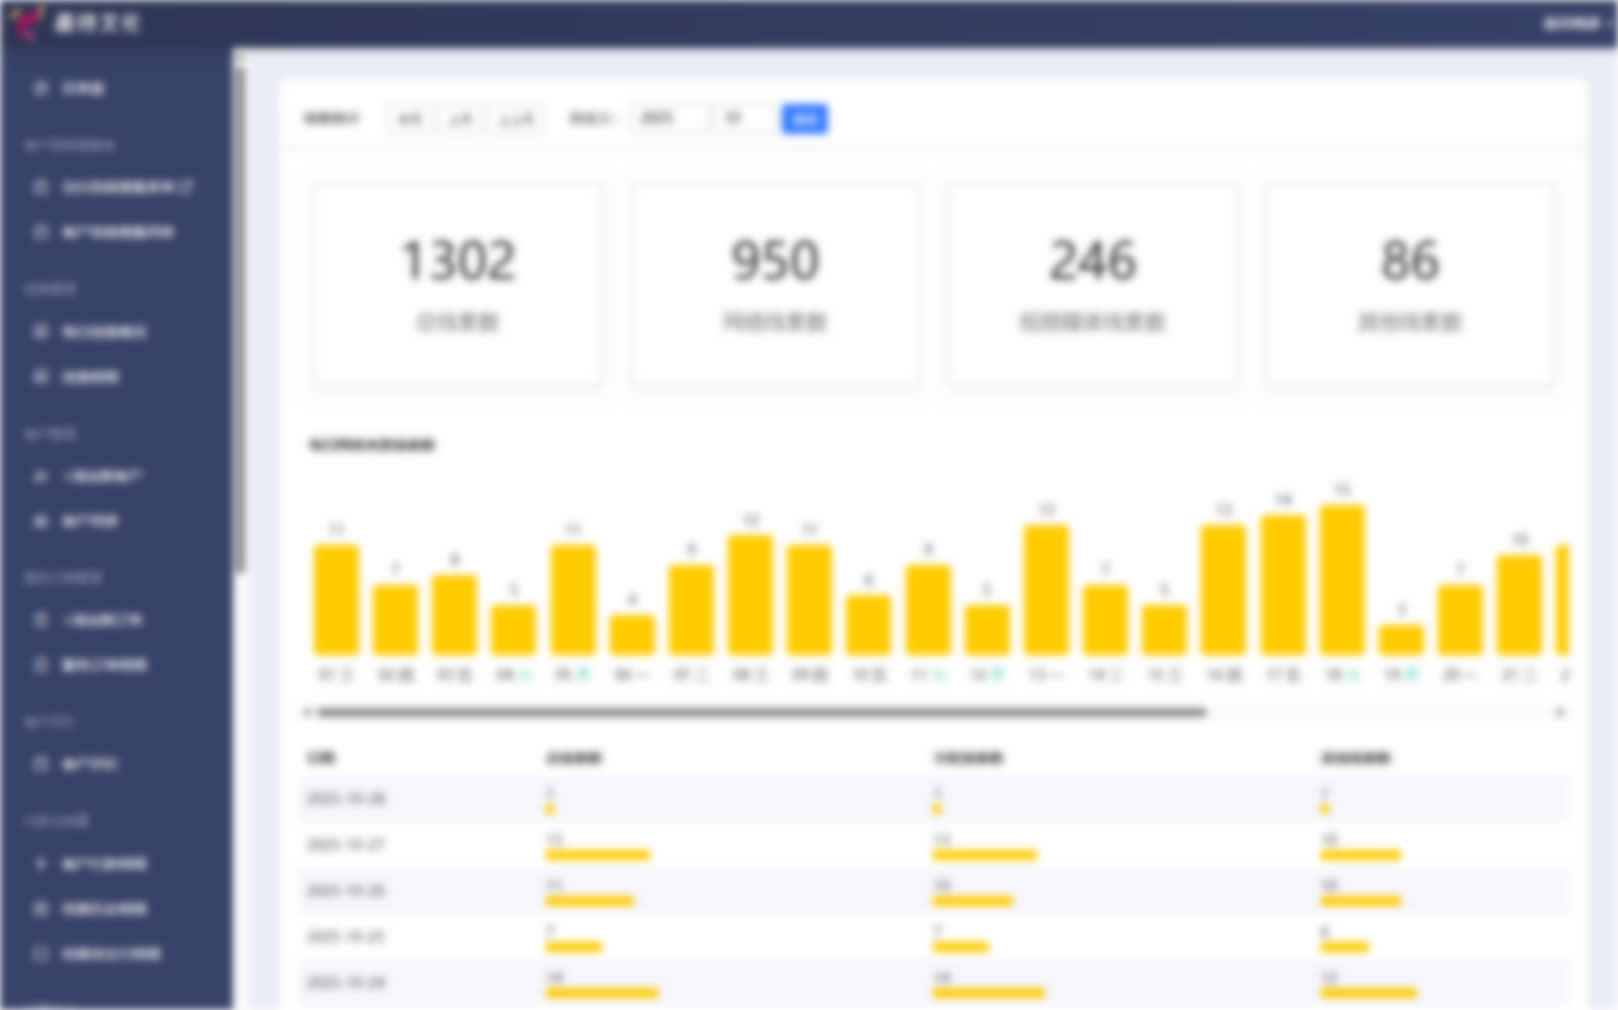Open the user account menu at top right
The image size is (1618, 1010).
tap(1574, 23)
